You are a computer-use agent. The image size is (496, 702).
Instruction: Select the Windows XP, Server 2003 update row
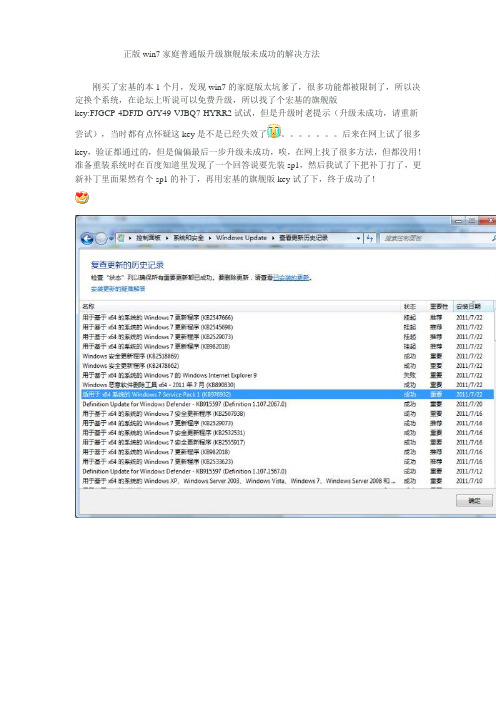coord(287,481)
